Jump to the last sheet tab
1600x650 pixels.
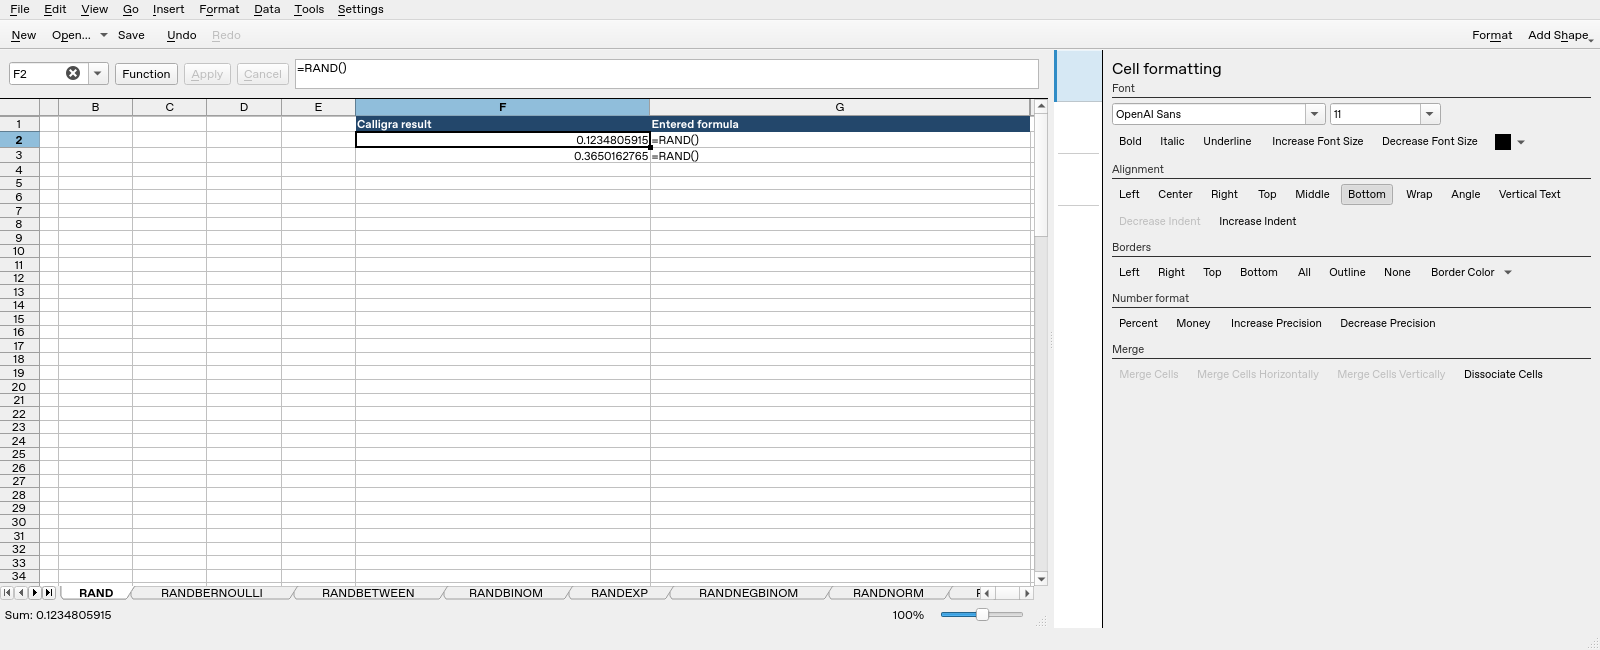(49, 593)
